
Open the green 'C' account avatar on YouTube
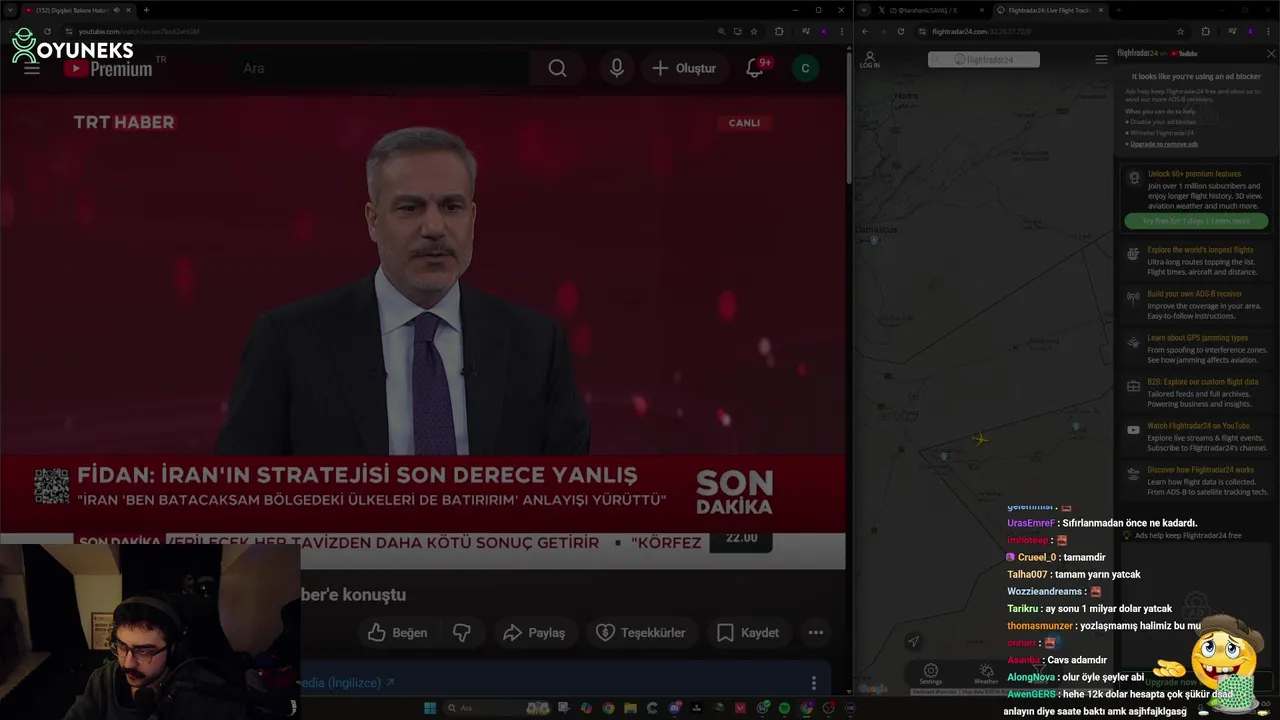[805, 68]
